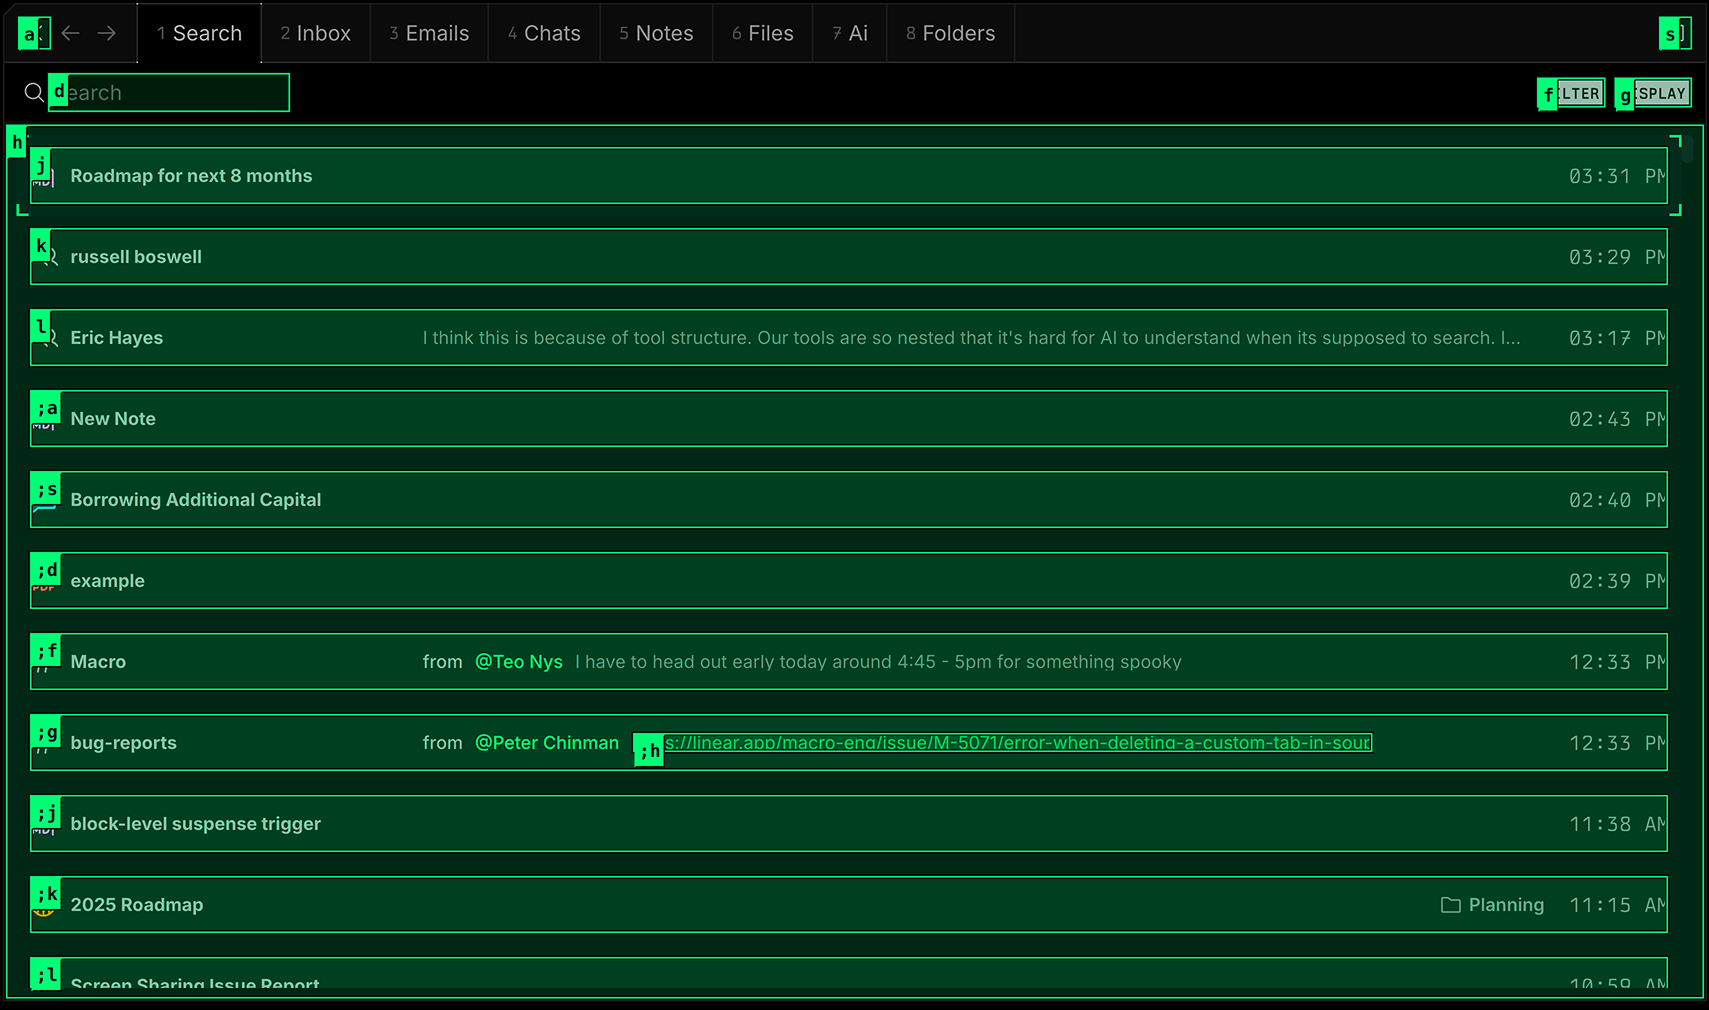Toggle the left sidebar panel icon
This screenshot has height=1010, width=1709.
click(x=33, y=34)
